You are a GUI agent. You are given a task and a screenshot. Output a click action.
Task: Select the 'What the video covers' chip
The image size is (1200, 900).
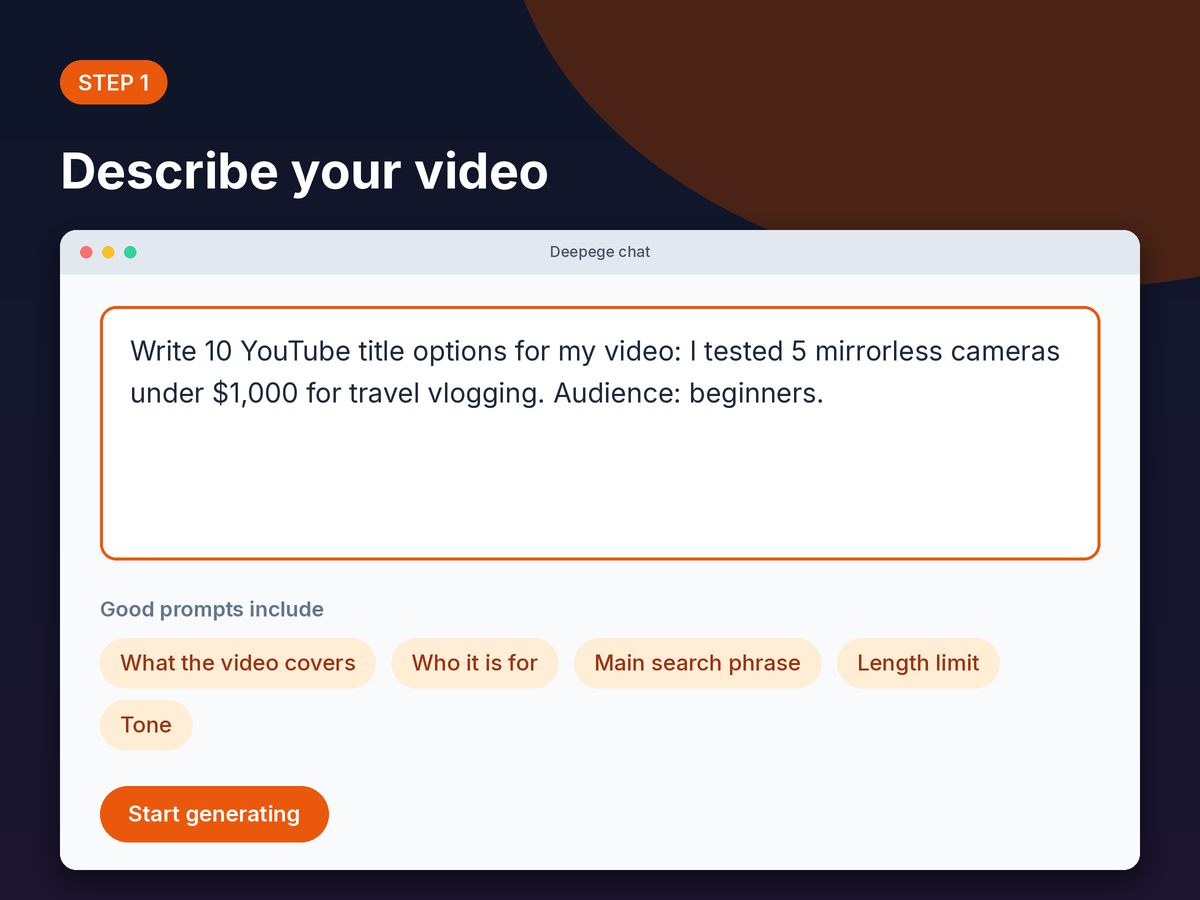238,663
